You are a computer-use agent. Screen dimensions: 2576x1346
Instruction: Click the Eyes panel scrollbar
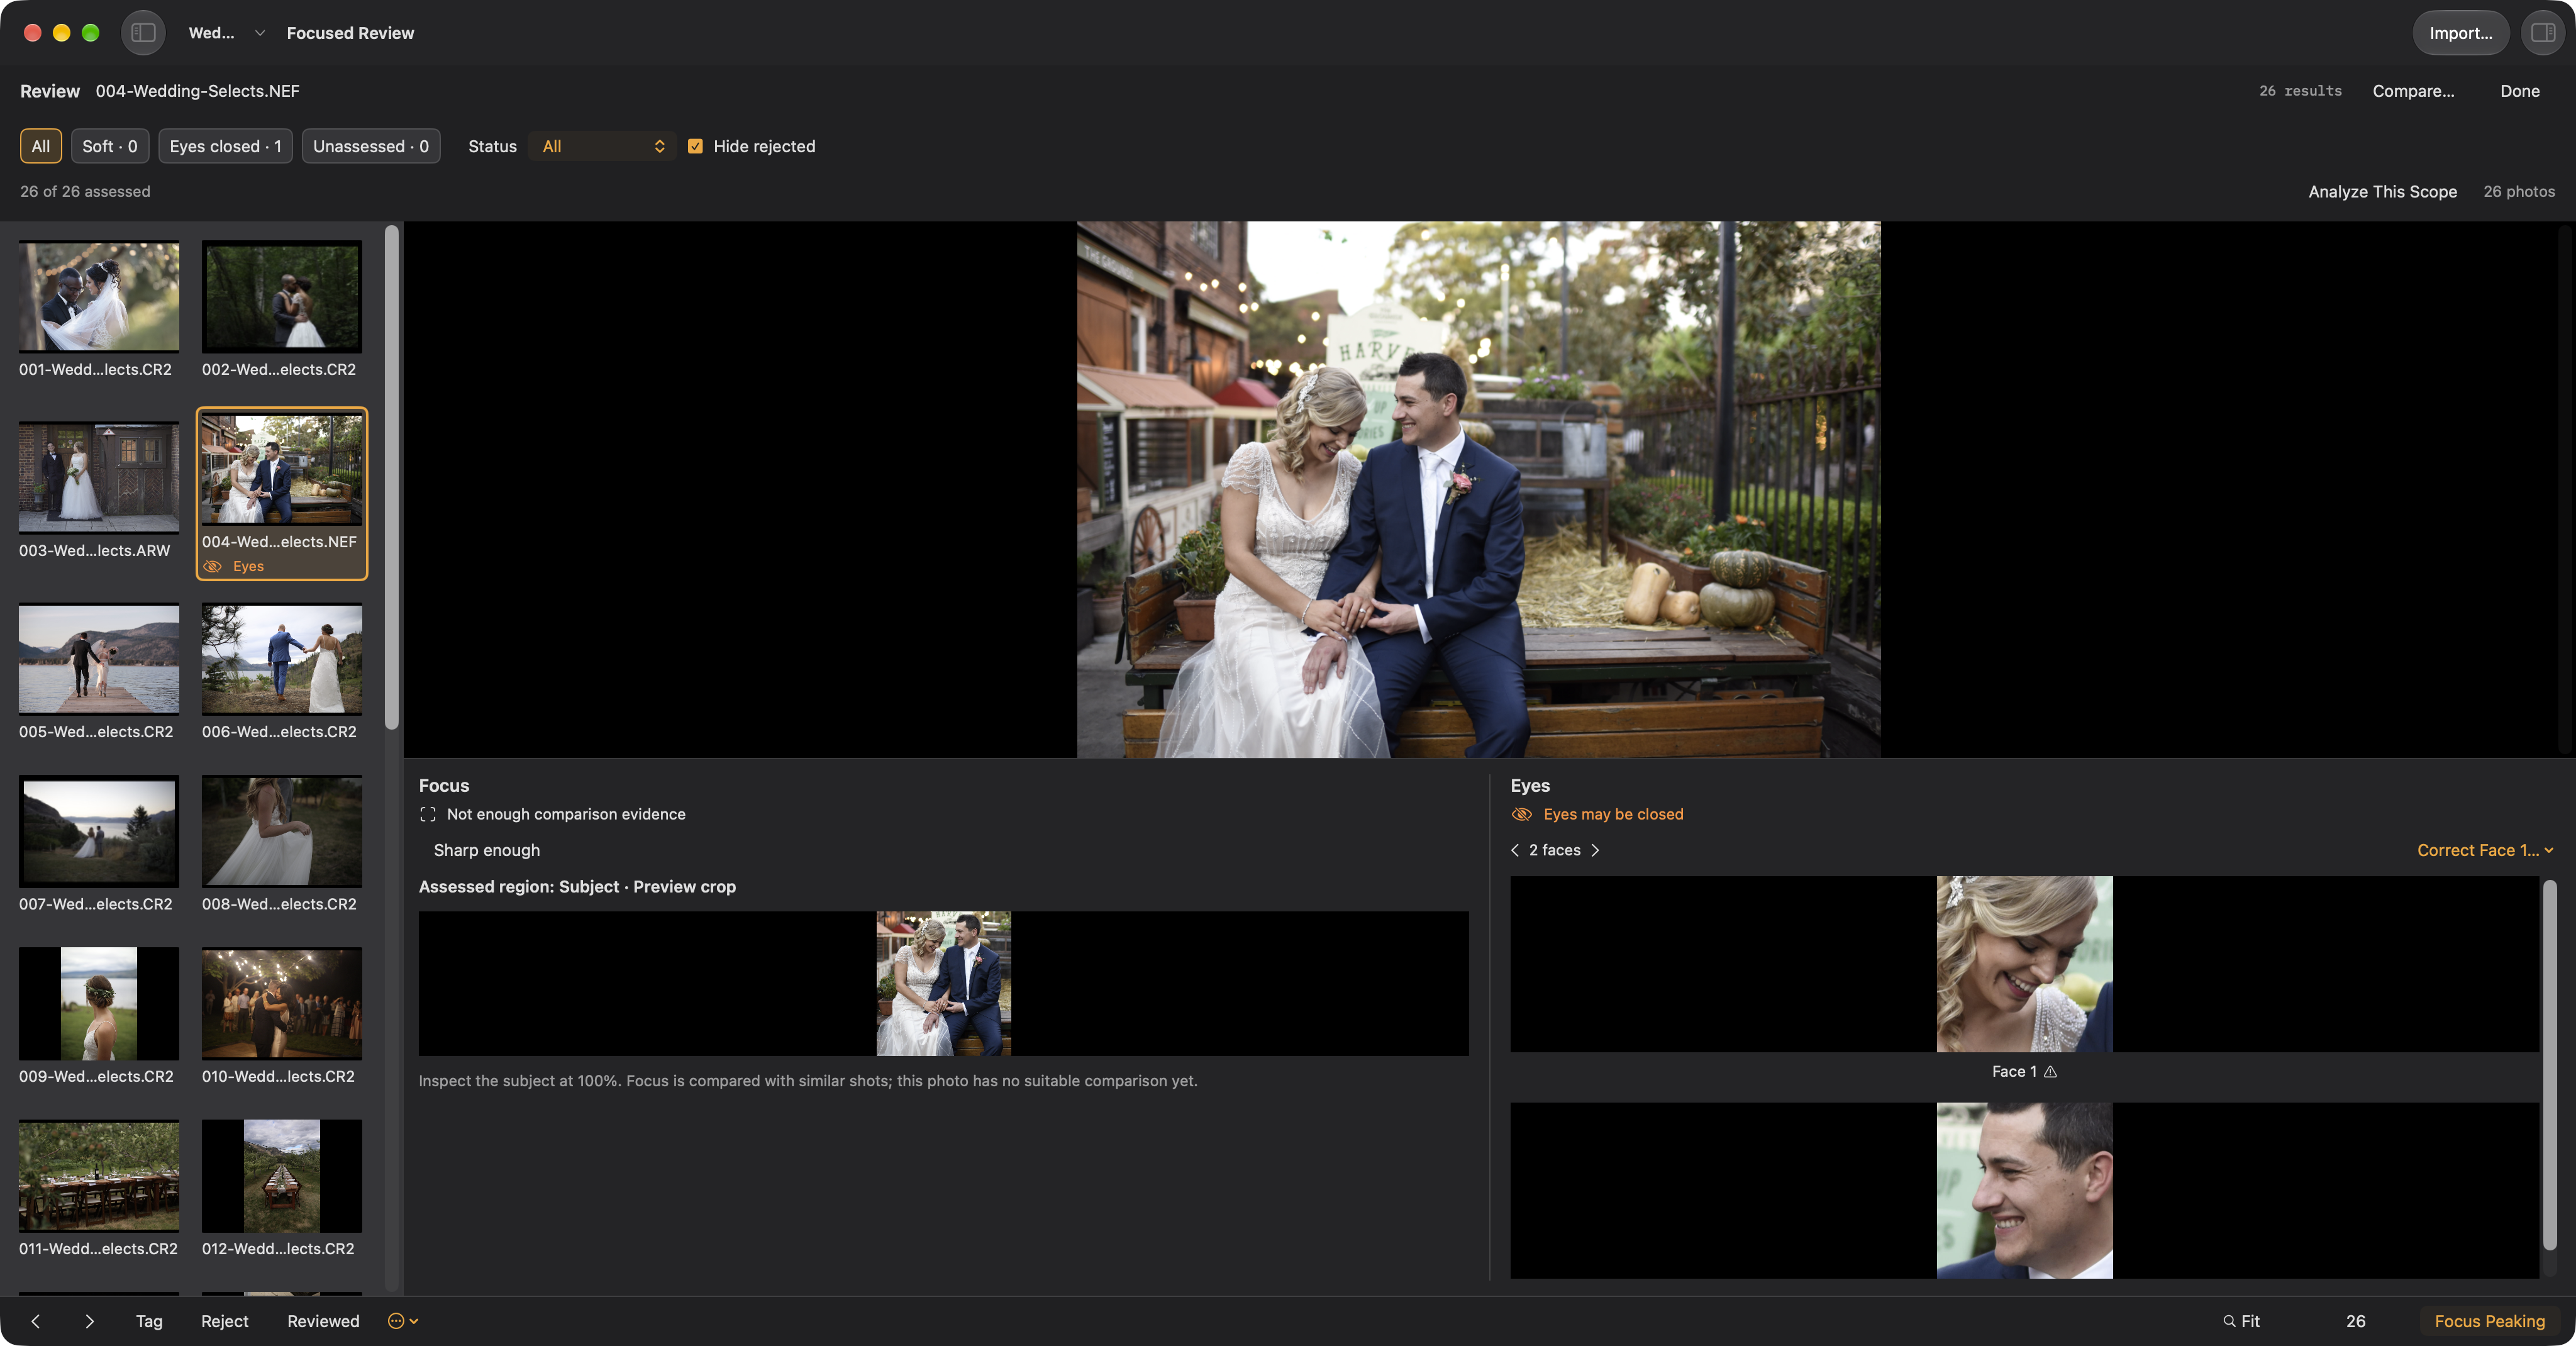click(2549, 1065)
